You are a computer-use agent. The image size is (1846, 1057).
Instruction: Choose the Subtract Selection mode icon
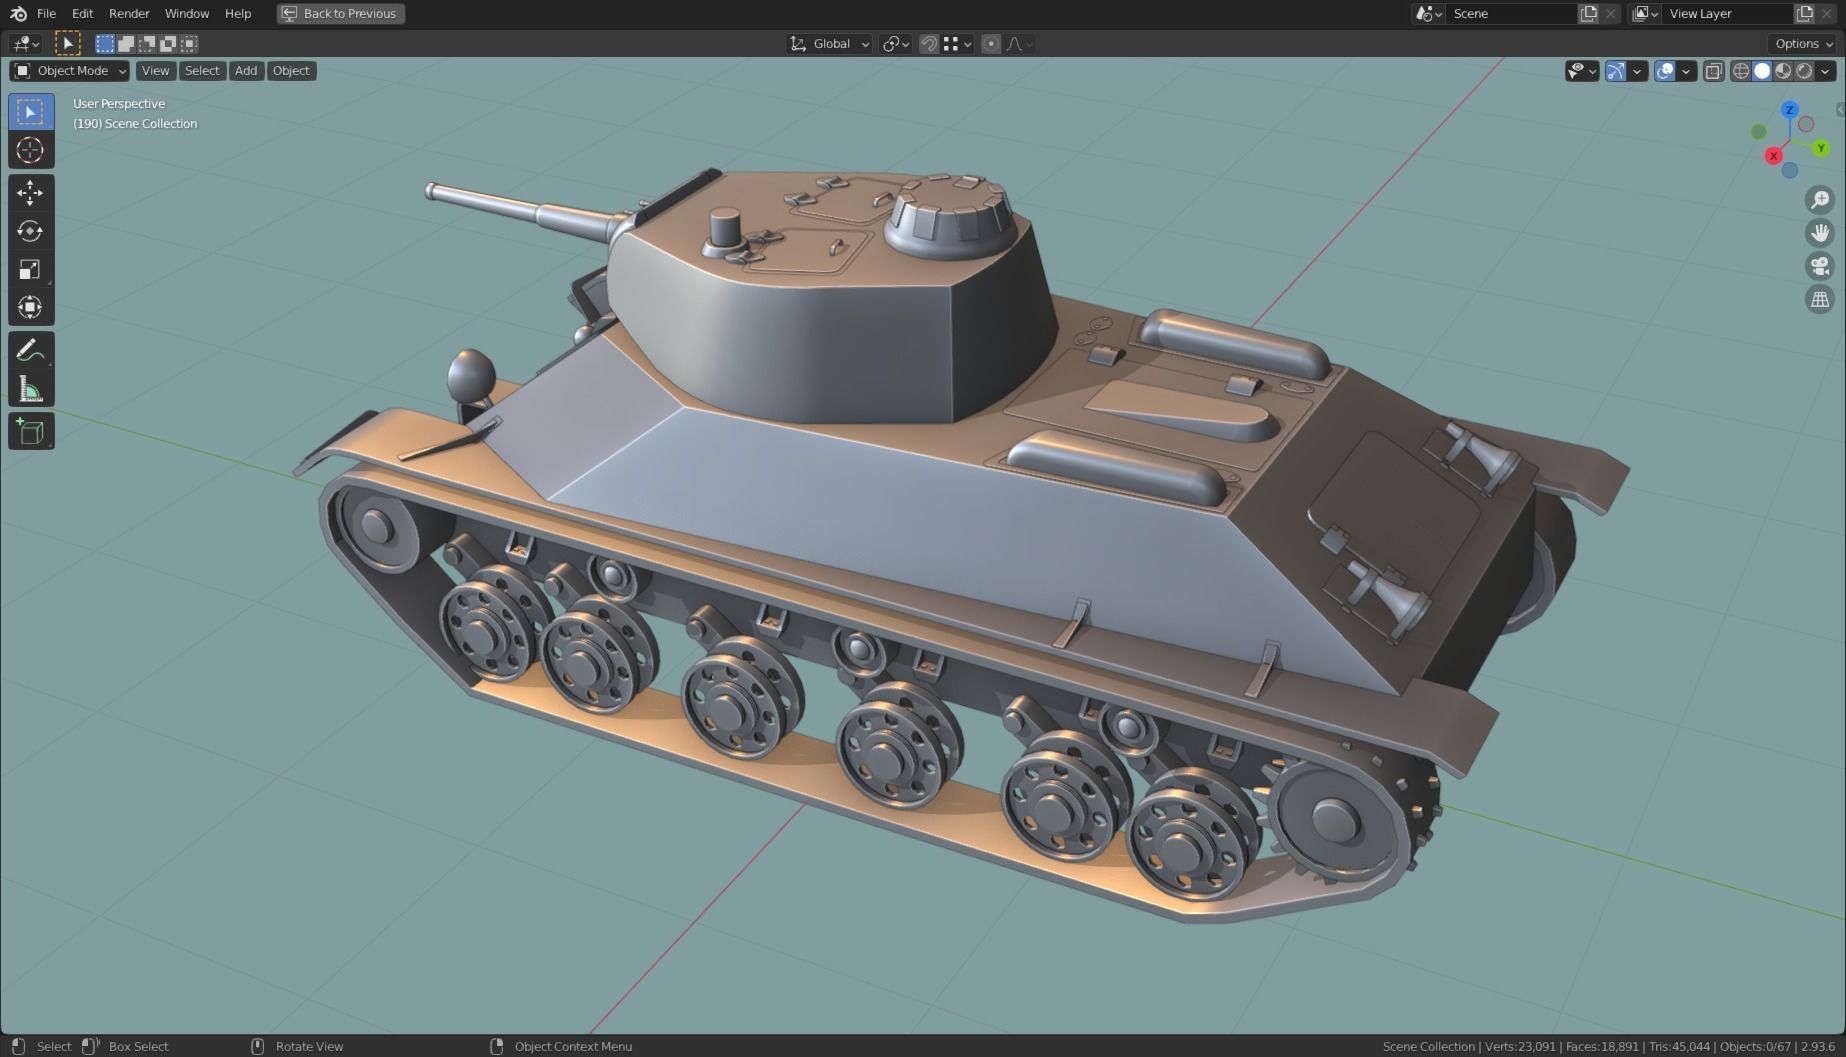click(x=147, y=43)
